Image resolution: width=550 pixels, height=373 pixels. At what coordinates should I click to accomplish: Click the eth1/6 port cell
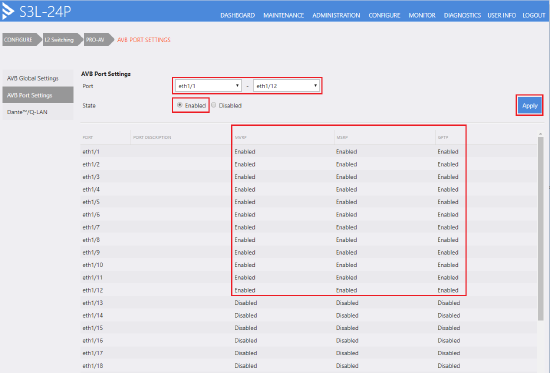(91, 214)
